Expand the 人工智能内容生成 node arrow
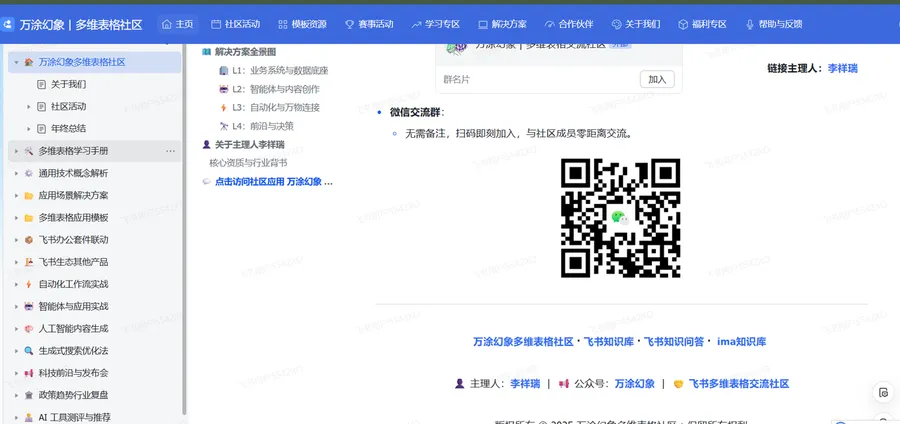Viewport: 900px width, 424px height. pos(16,329)
